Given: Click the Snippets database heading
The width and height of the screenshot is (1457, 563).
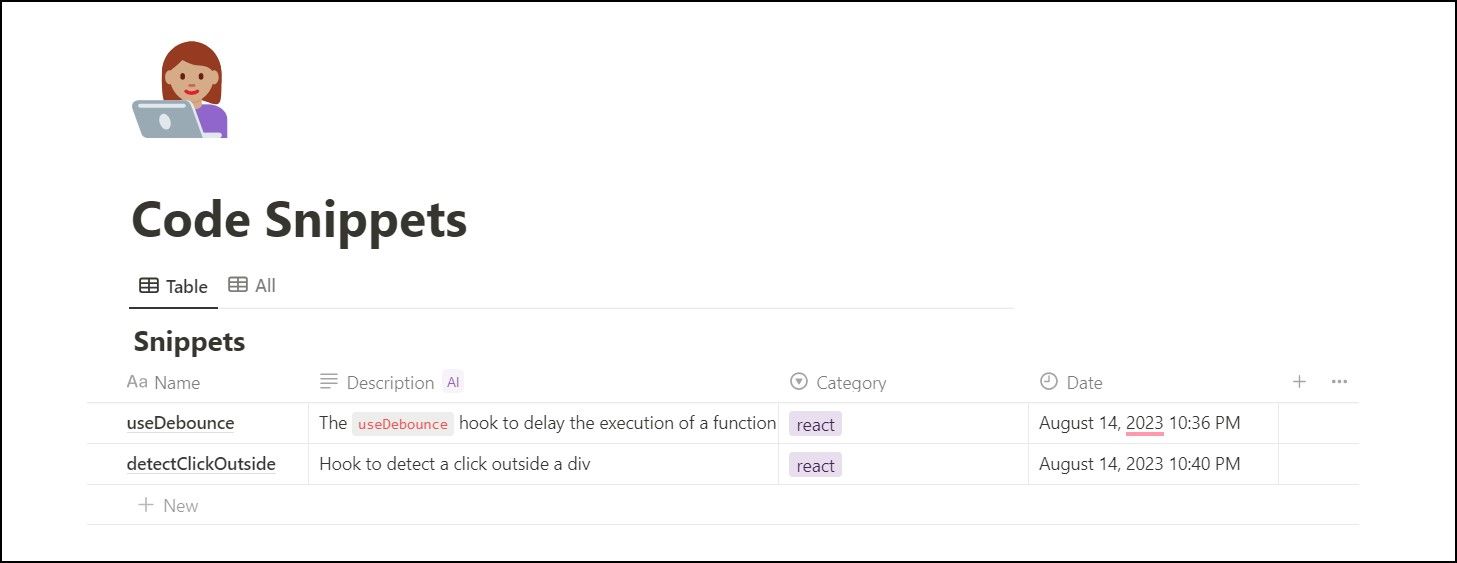Looking at the screenshot, I should point(189,342).
